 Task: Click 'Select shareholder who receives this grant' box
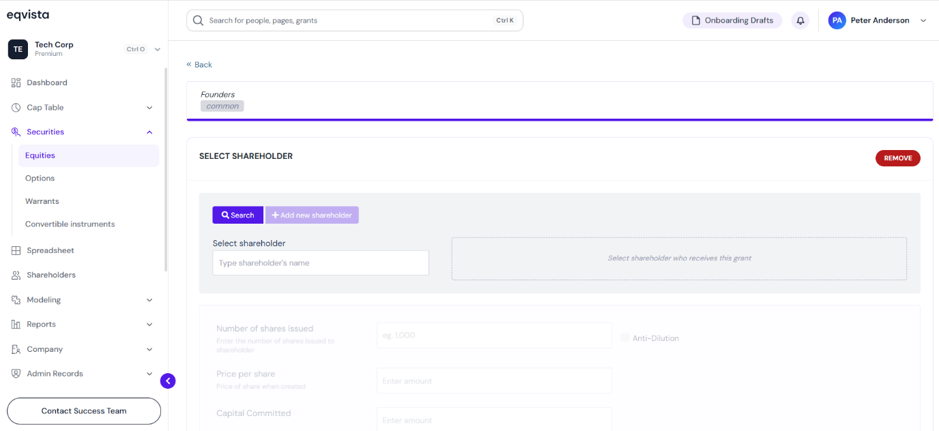click(679, 259)
